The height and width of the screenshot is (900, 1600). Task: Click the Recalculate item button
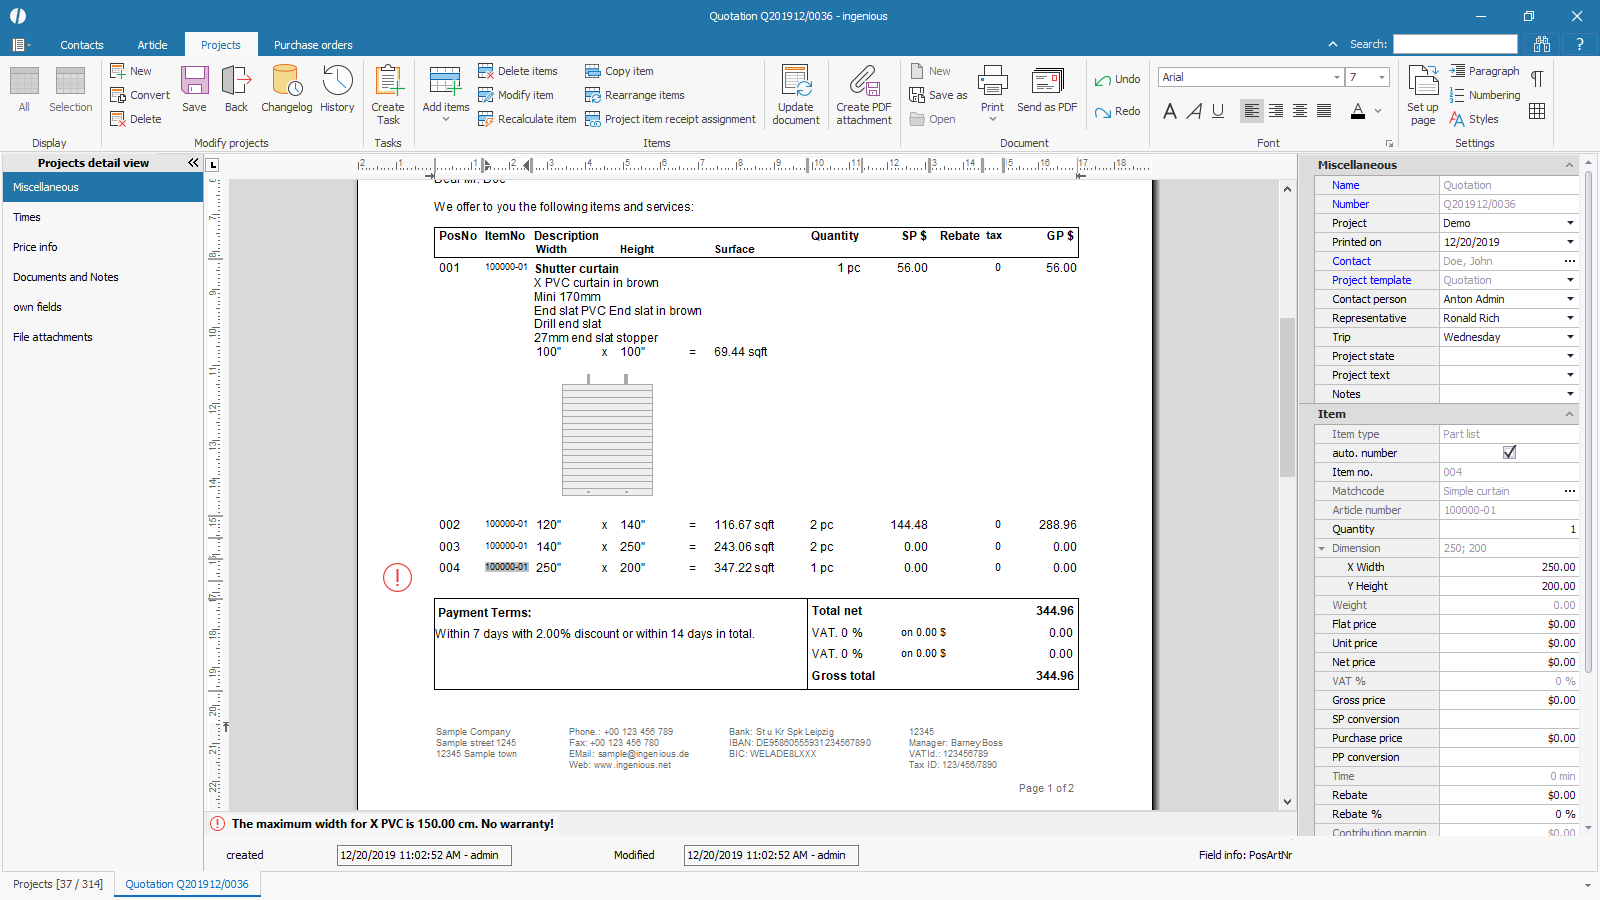coord(527,119)
